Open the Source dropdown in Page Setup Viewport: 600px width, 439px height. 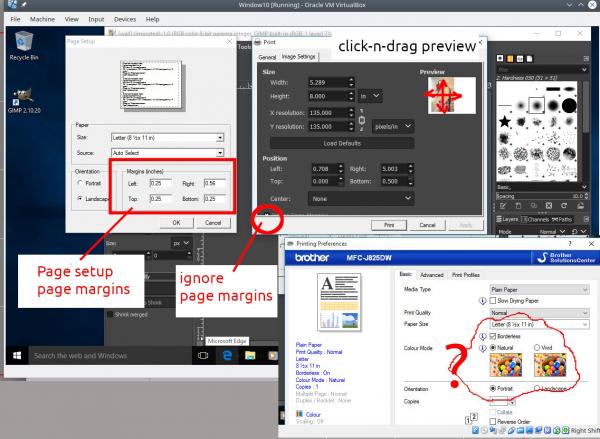167,153
